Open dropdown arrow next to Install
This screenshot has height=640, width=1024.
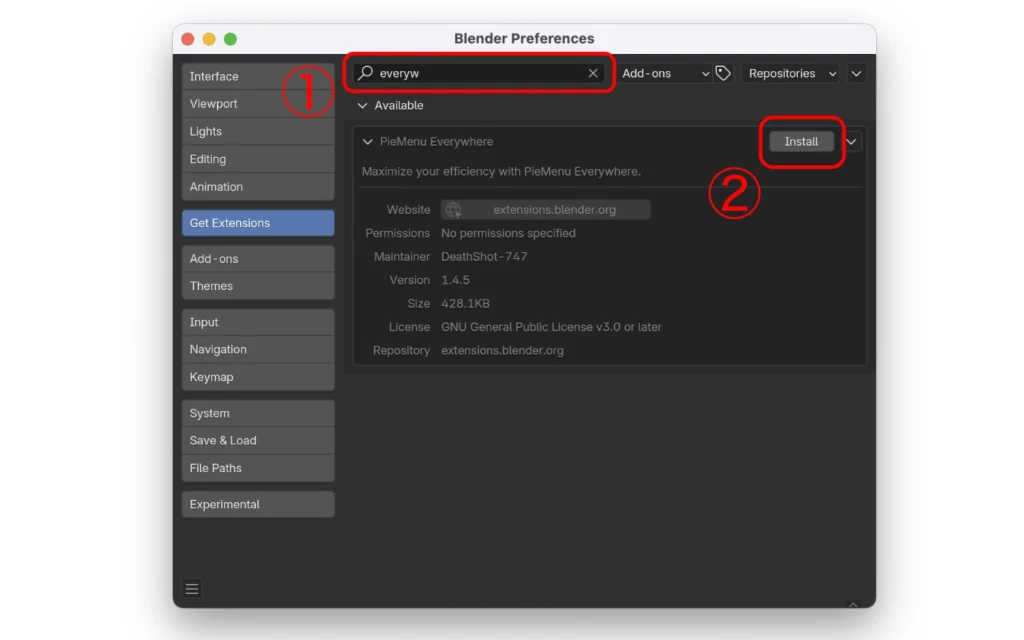coord(851,142)
